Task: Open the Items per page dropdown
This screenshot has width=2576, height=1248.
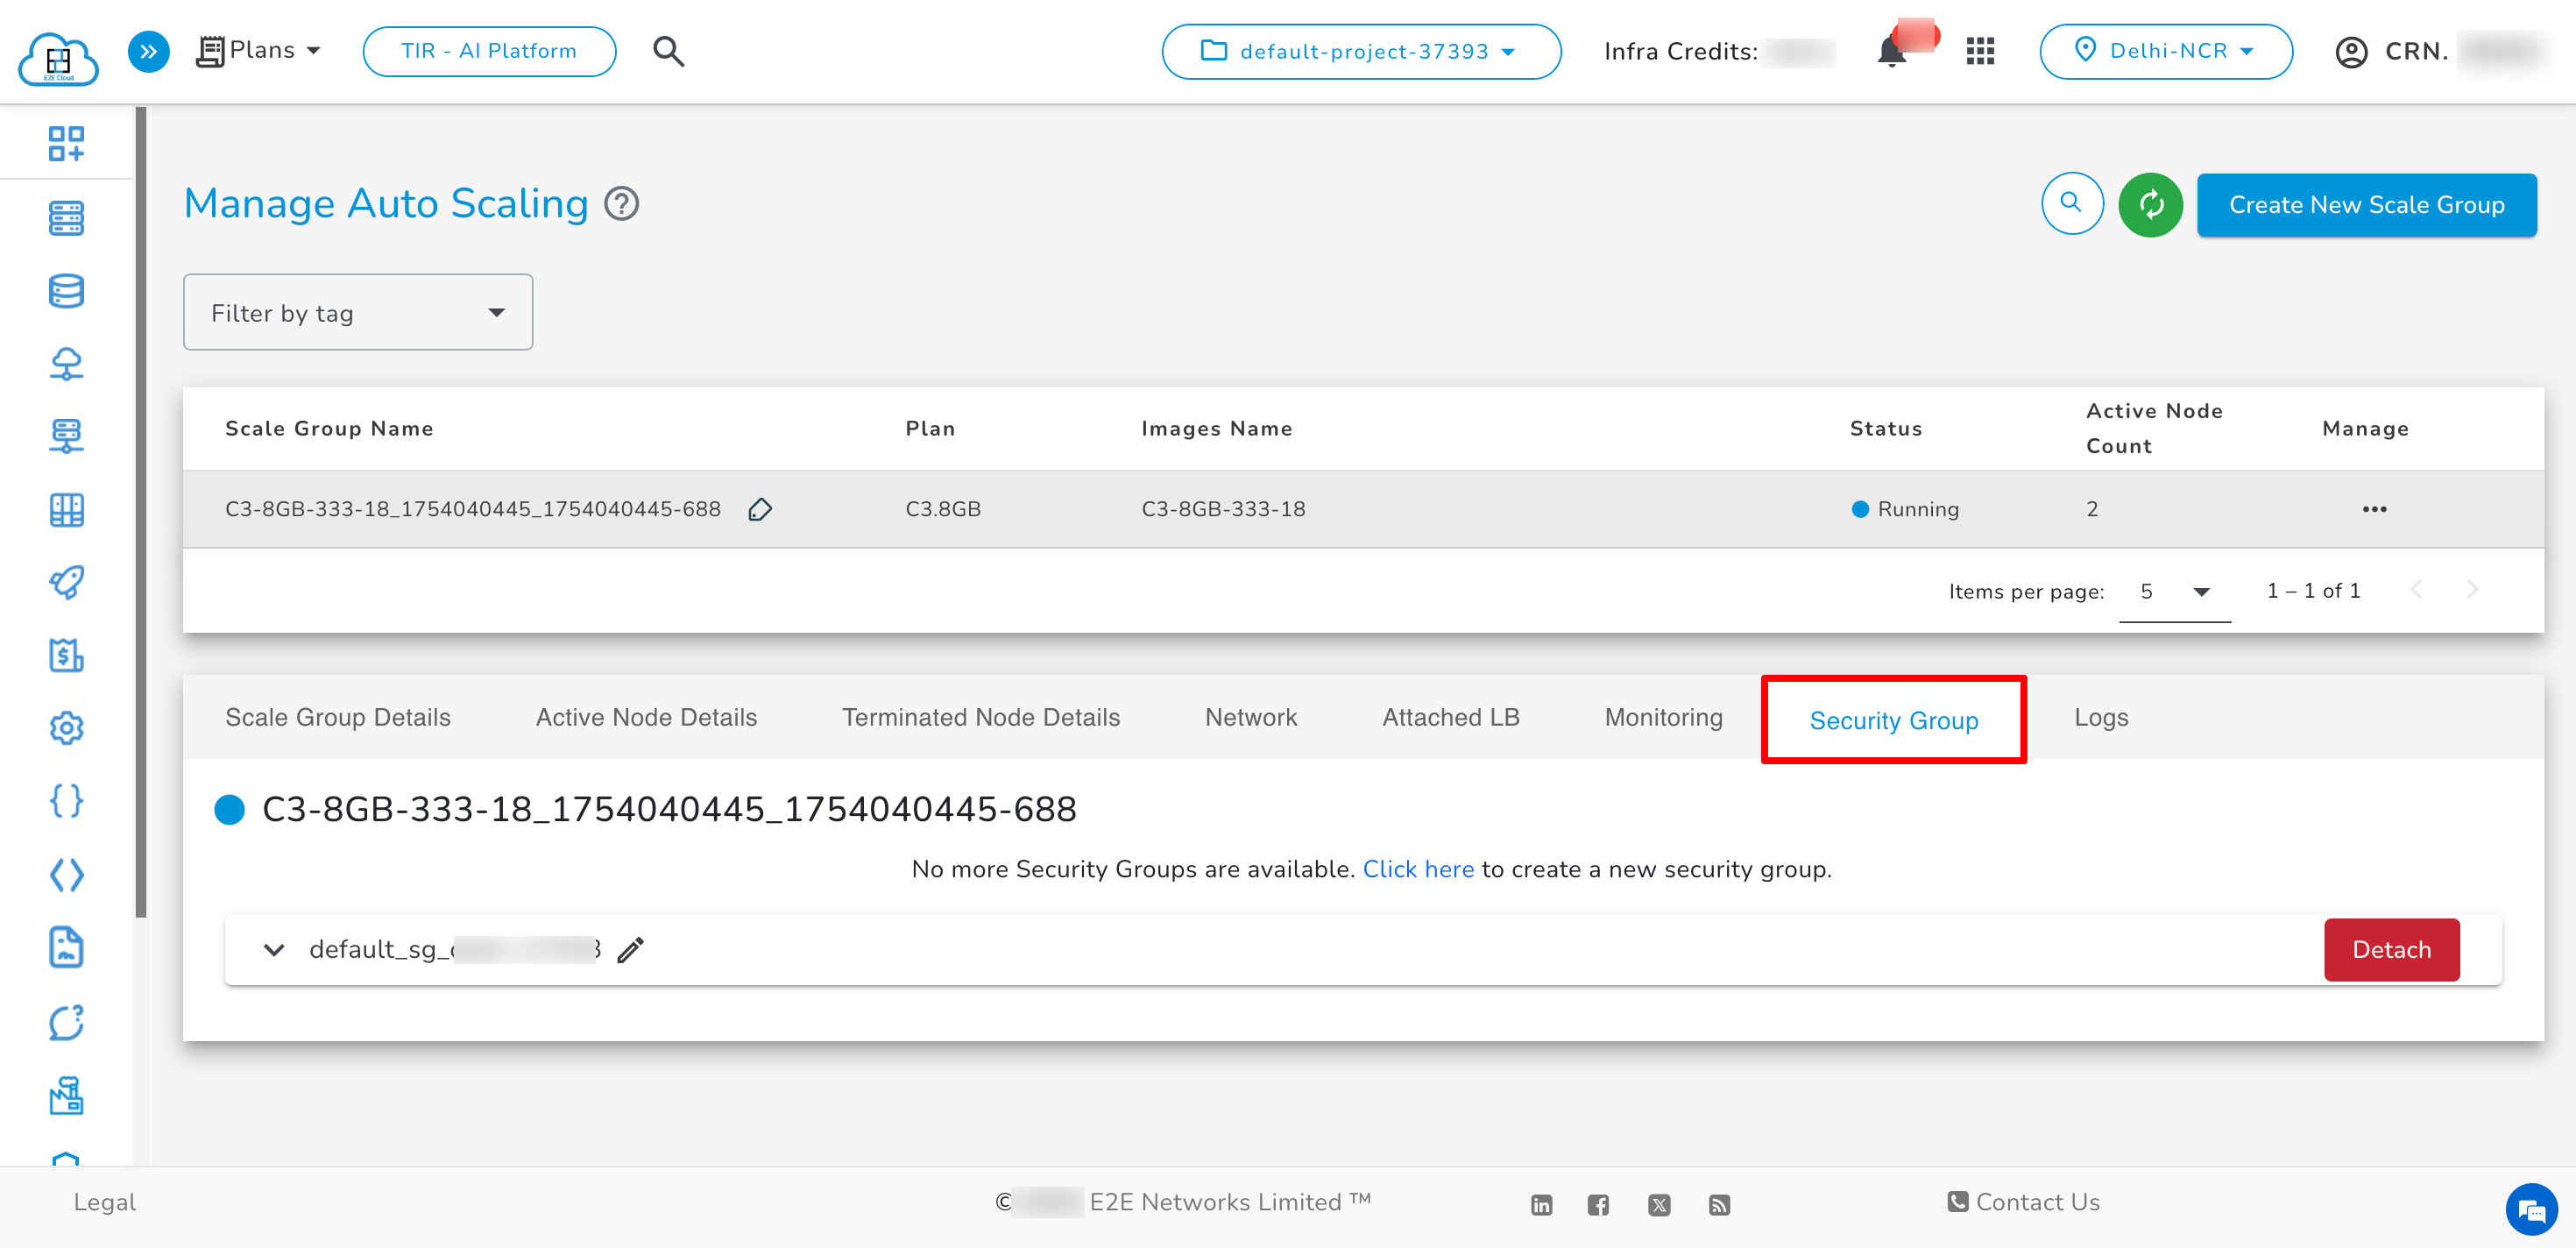Action: (2174, 591)
